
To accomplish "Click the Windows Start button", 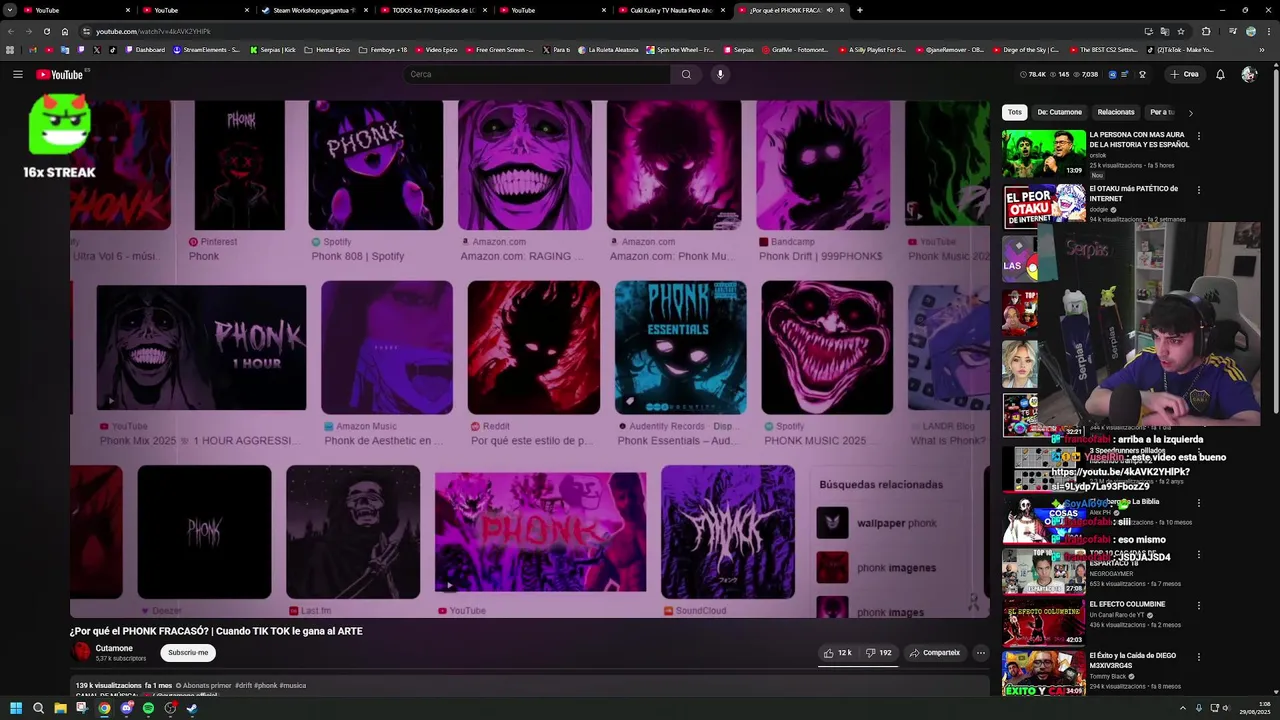I will 16,708.
